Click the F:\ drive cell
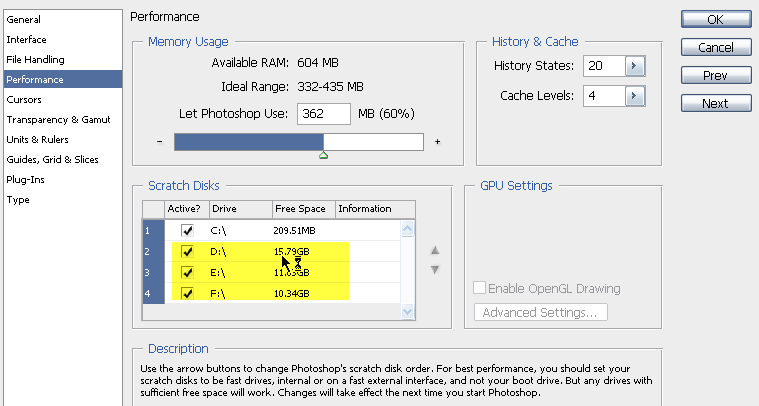This screenshot has width=759, height=406. [x=218, y=294]
